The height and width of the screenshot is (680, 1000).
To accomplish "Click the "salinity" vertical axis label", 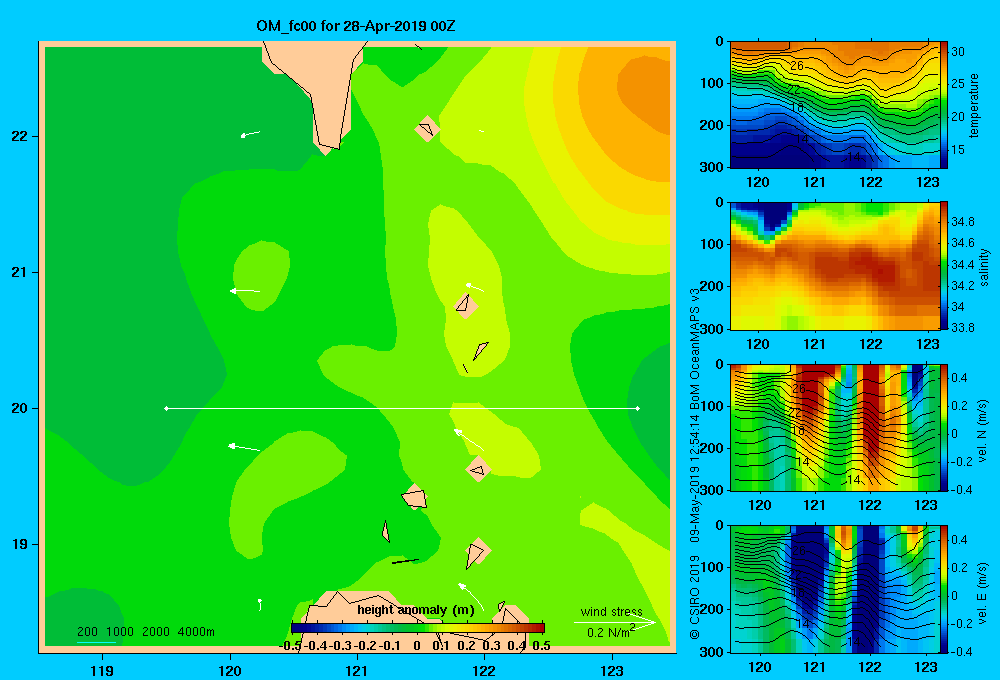I will click(984, 267).
